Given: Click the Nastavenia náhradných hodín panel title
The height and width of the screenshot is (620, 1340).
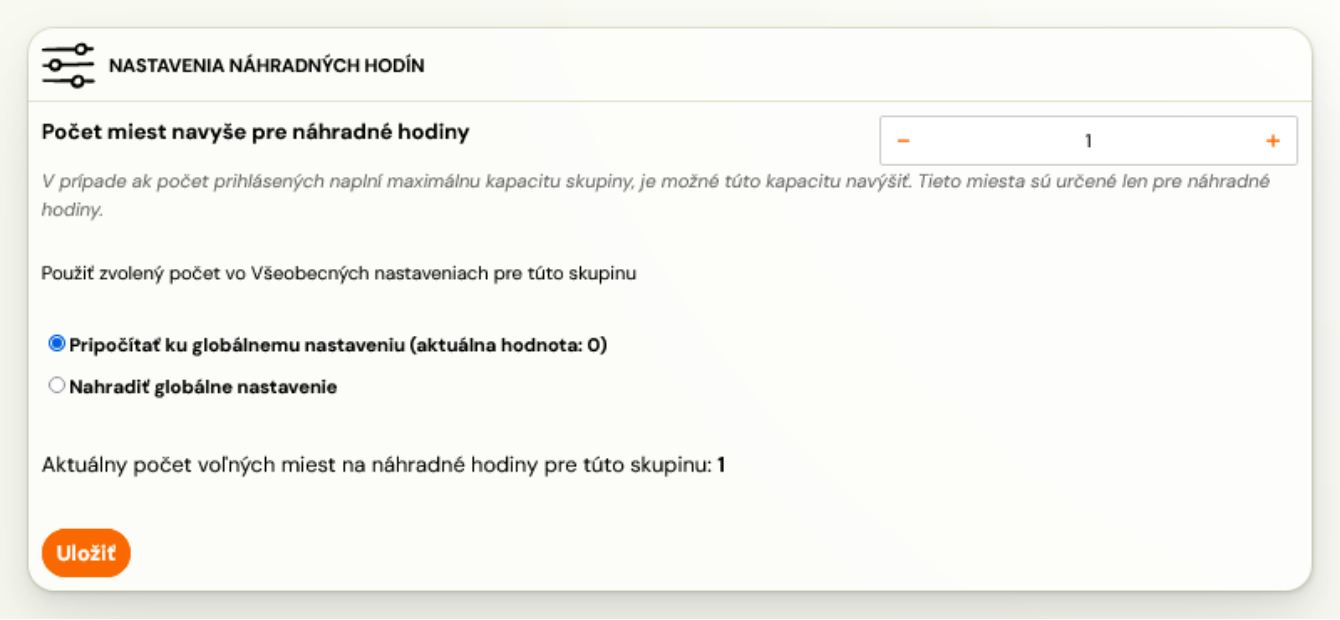Looking at the screenshot, I should (267, 66).
